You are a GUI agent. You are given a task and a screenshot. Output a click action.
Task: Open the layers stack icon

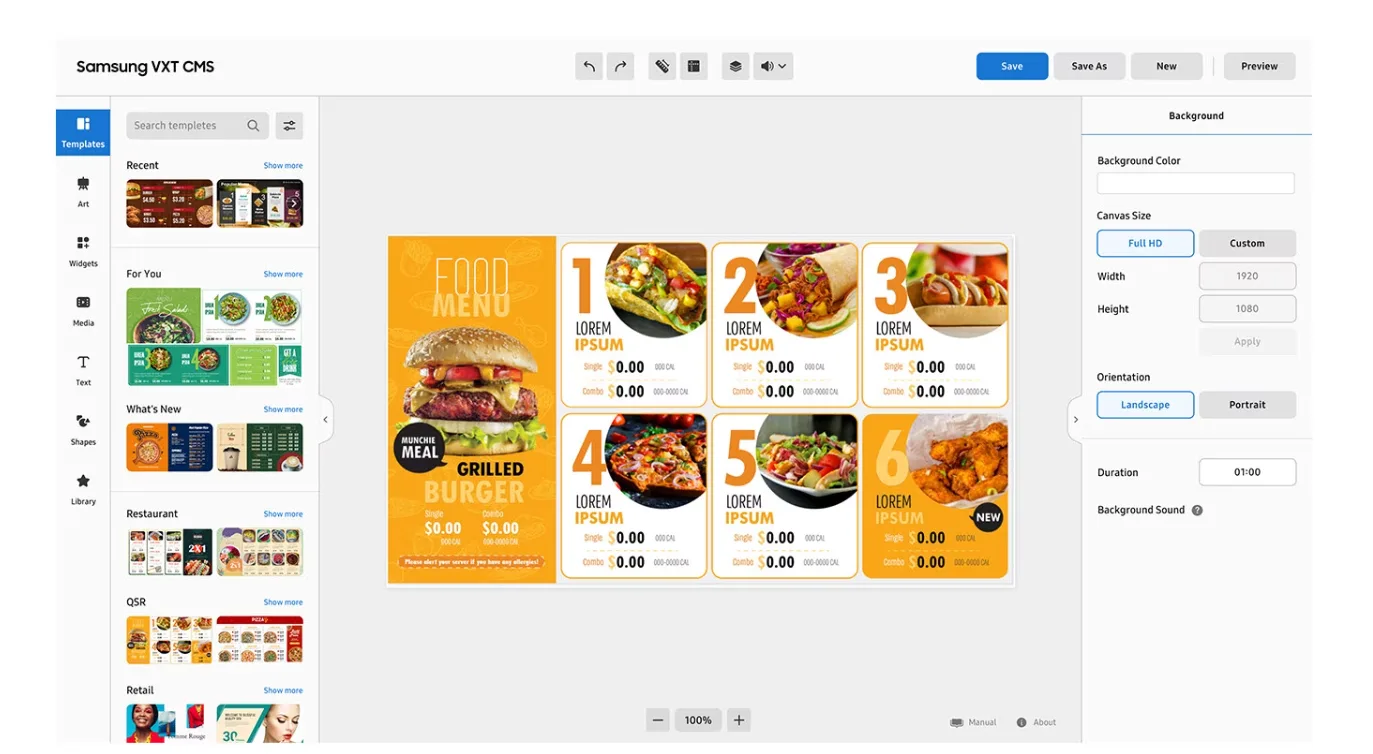coord(735,67)
